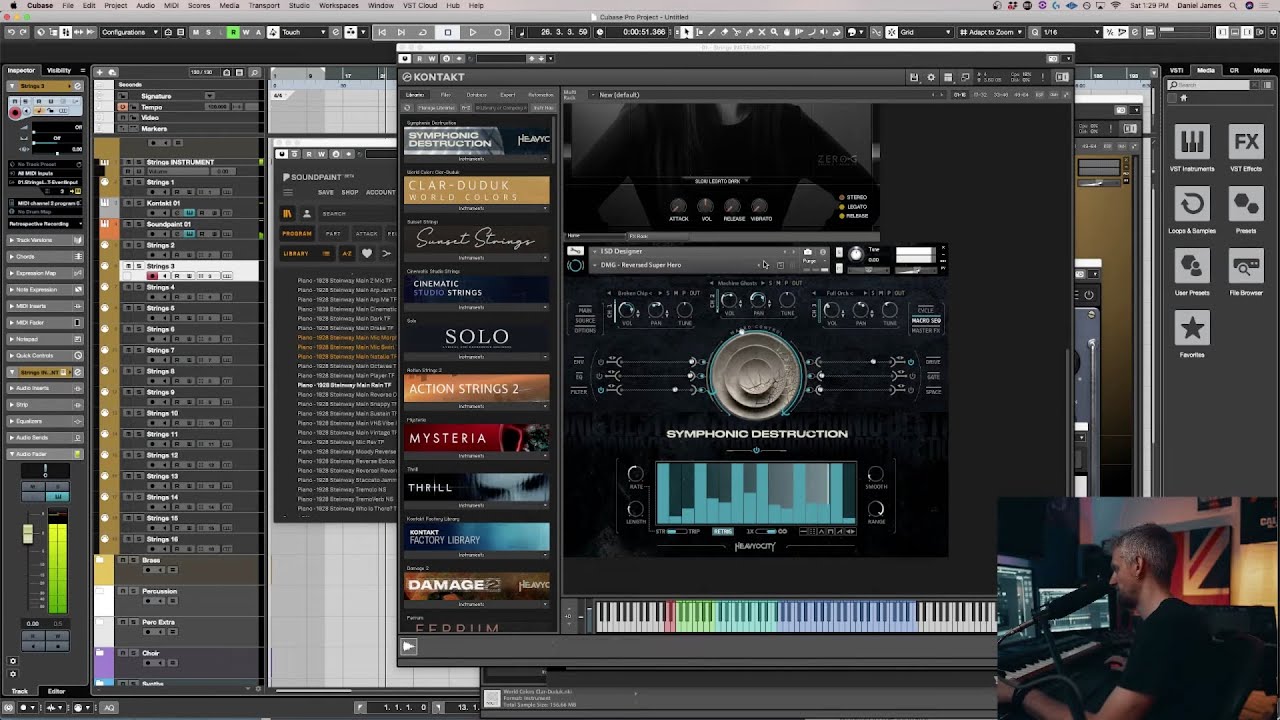Open the Studio menu
Viewport: 1280px width, 720px height.
point(299,5)
